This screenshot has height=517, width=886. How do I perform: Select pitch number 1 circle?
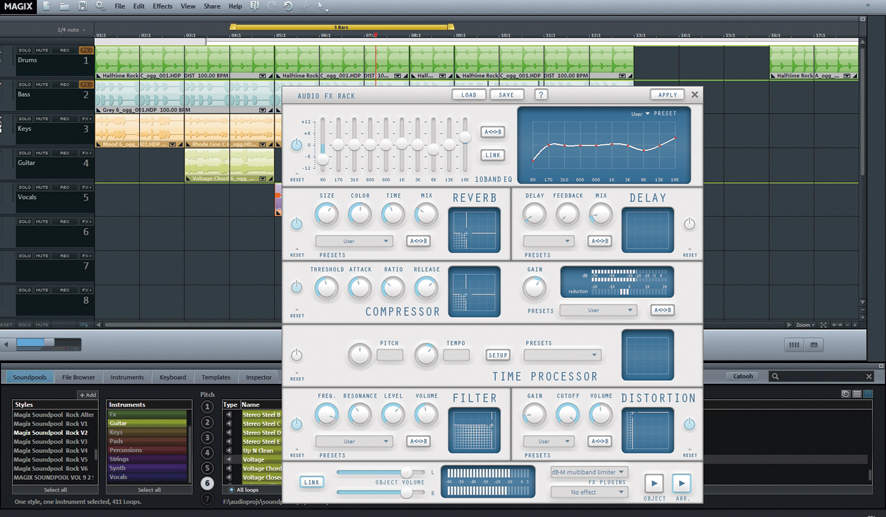(x=207, y=407)
